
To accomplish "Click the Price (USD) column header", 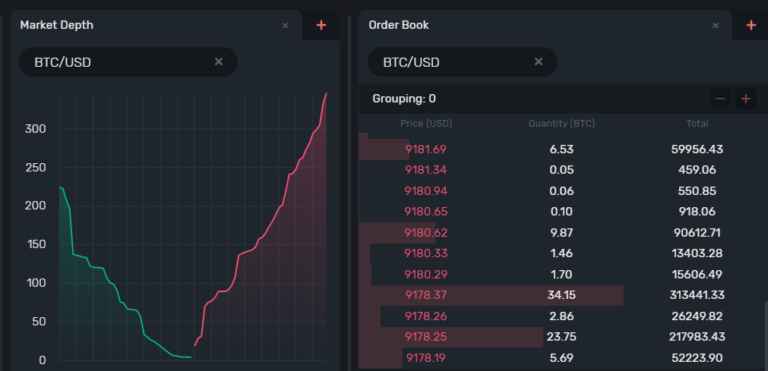I will 426,124.
